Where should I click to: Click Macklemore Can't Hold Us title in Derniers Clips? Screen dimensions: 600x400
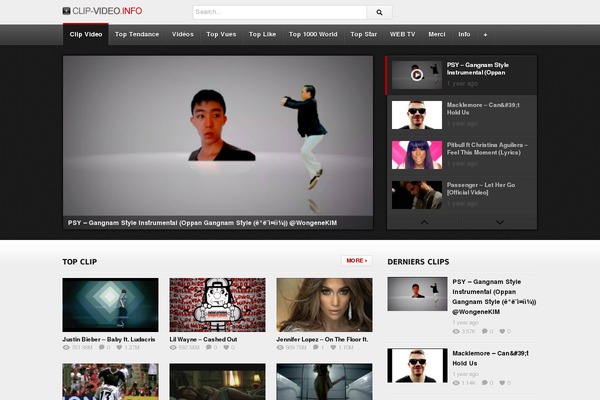[490, 358]
